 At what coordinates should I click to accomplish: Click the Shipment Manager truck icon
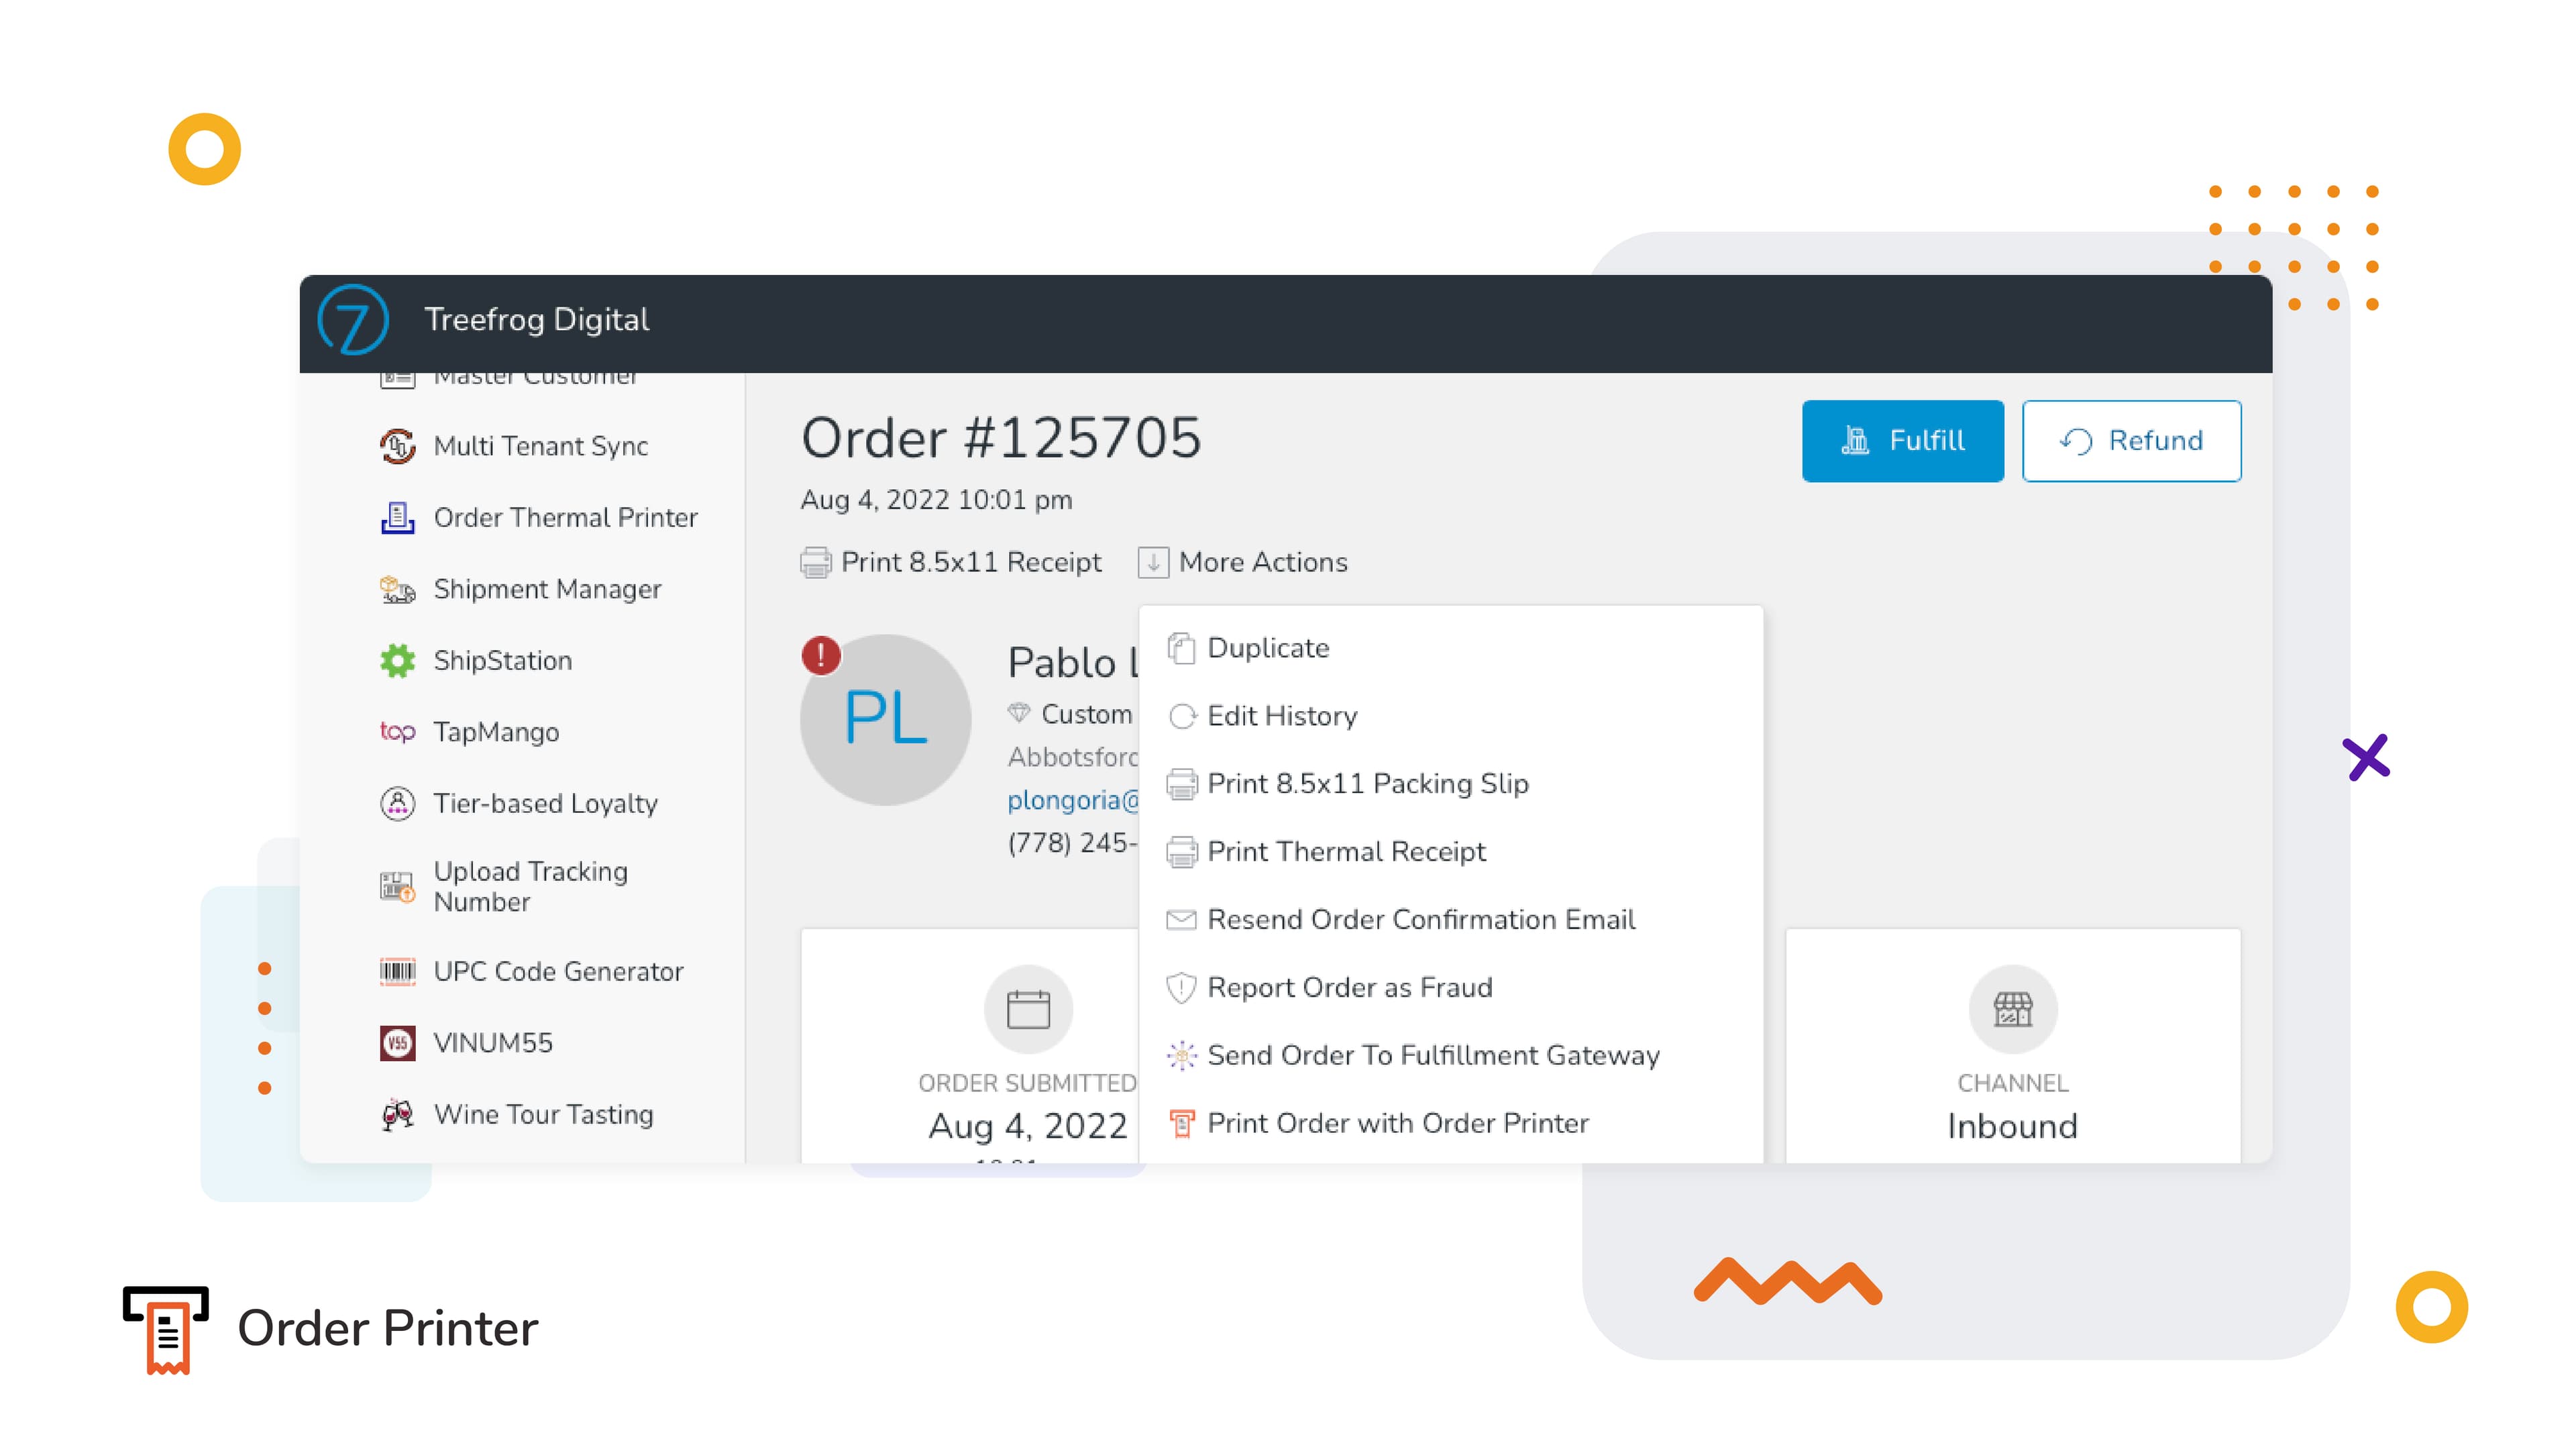point(397,590)
